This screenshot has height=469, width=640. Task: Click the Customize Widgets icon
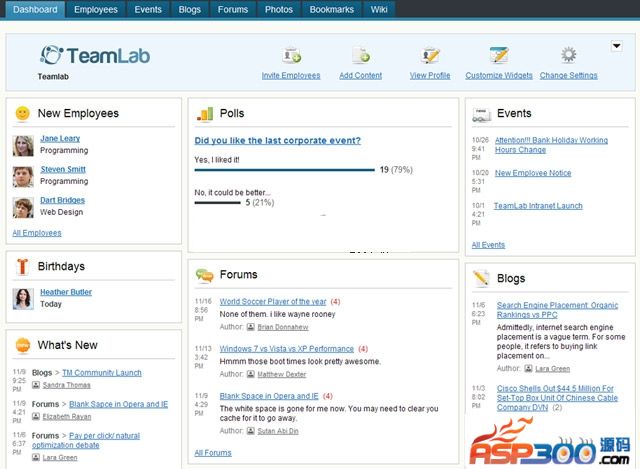(499, 55)
